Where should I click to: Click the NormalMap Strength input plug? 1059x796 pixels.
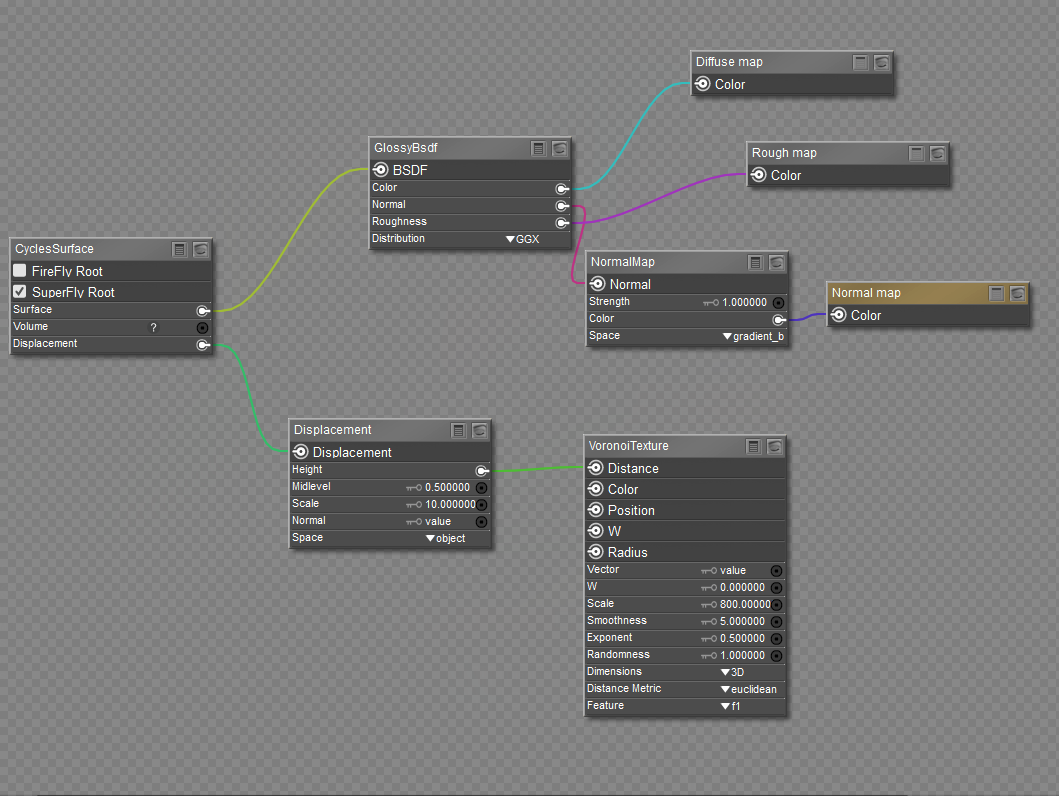point(778,302)
